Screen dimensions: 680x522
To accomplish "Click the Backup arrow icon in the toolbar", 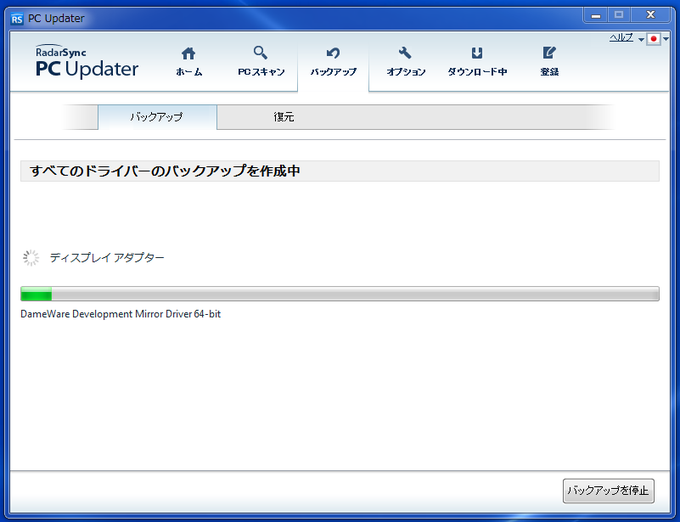I will [x=333, y=53].
